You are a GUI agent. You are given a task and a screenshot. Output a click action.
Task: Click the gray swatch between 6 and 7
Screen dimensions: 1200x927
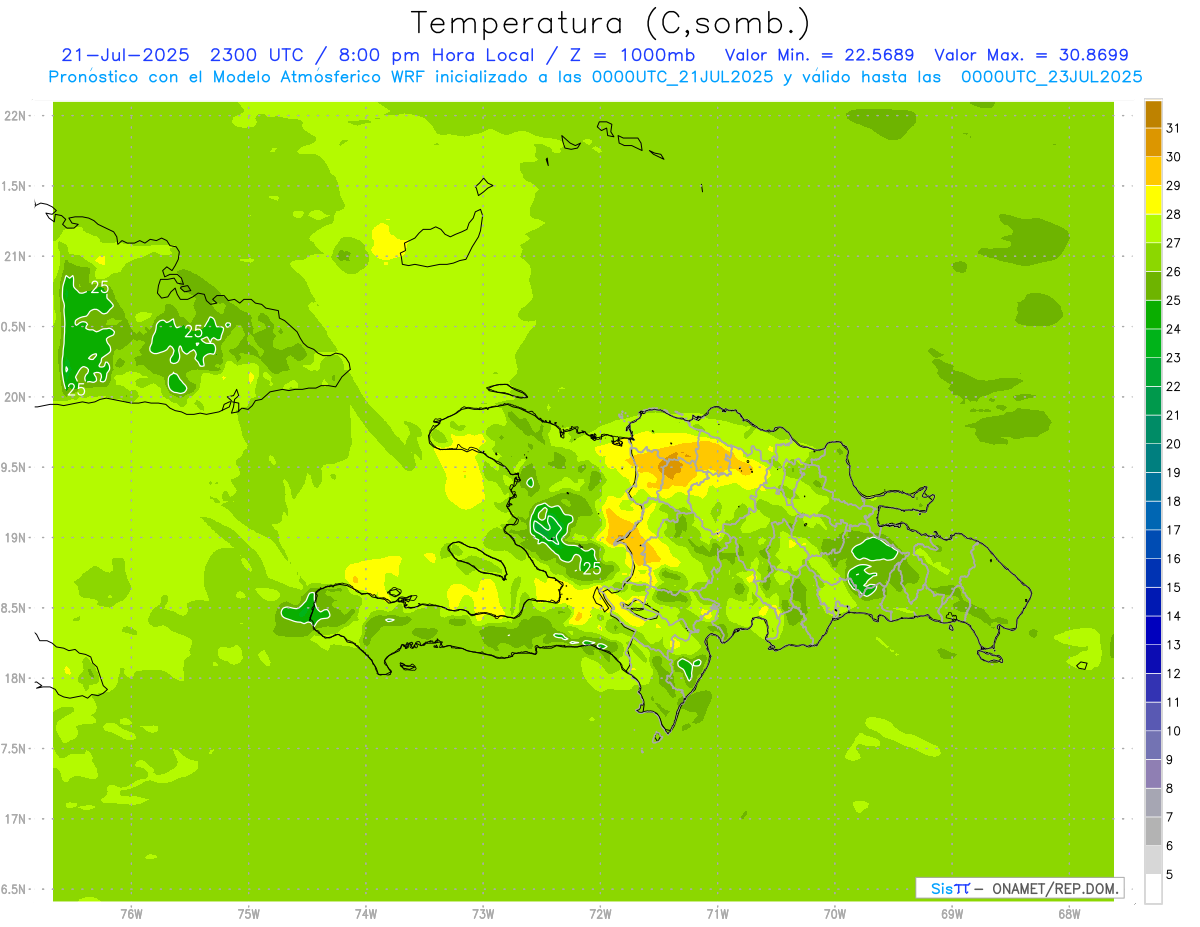(x=1153, y=831)
